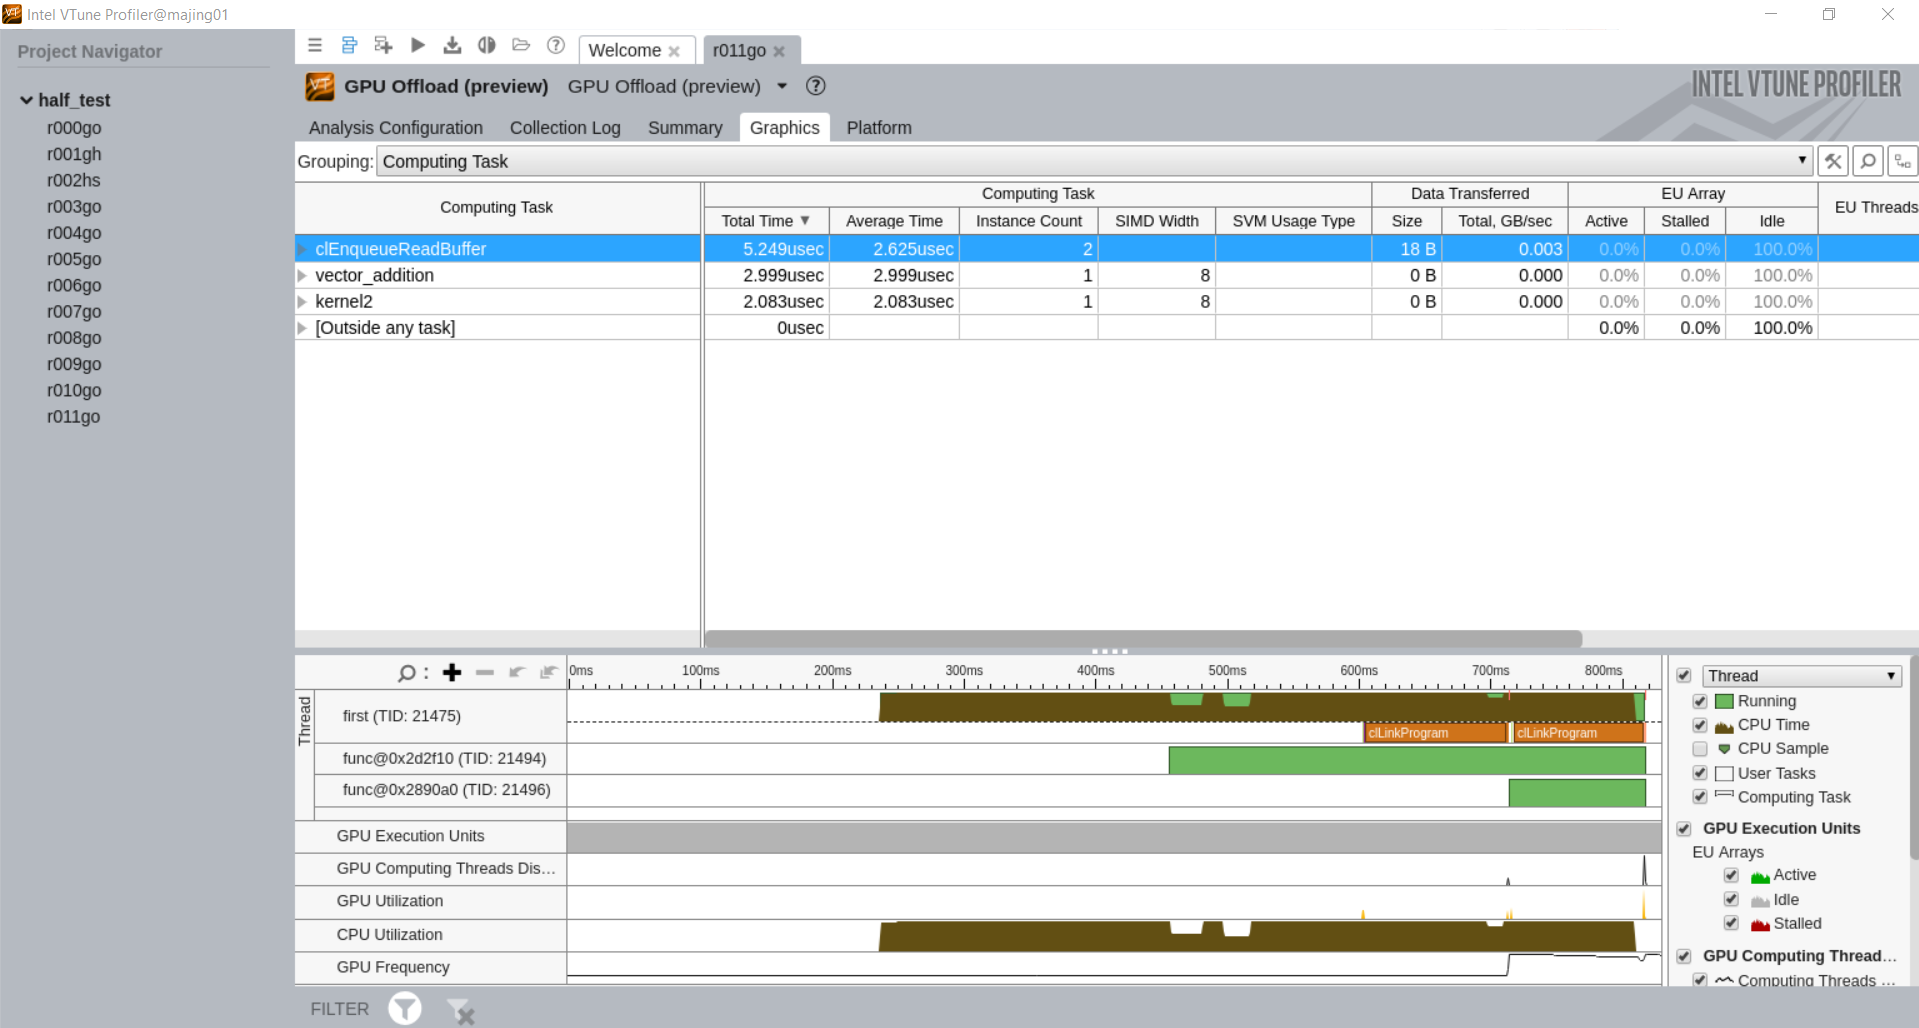Click the New Project toolbar icon
1919x1028 pixels.
[383, 45]
